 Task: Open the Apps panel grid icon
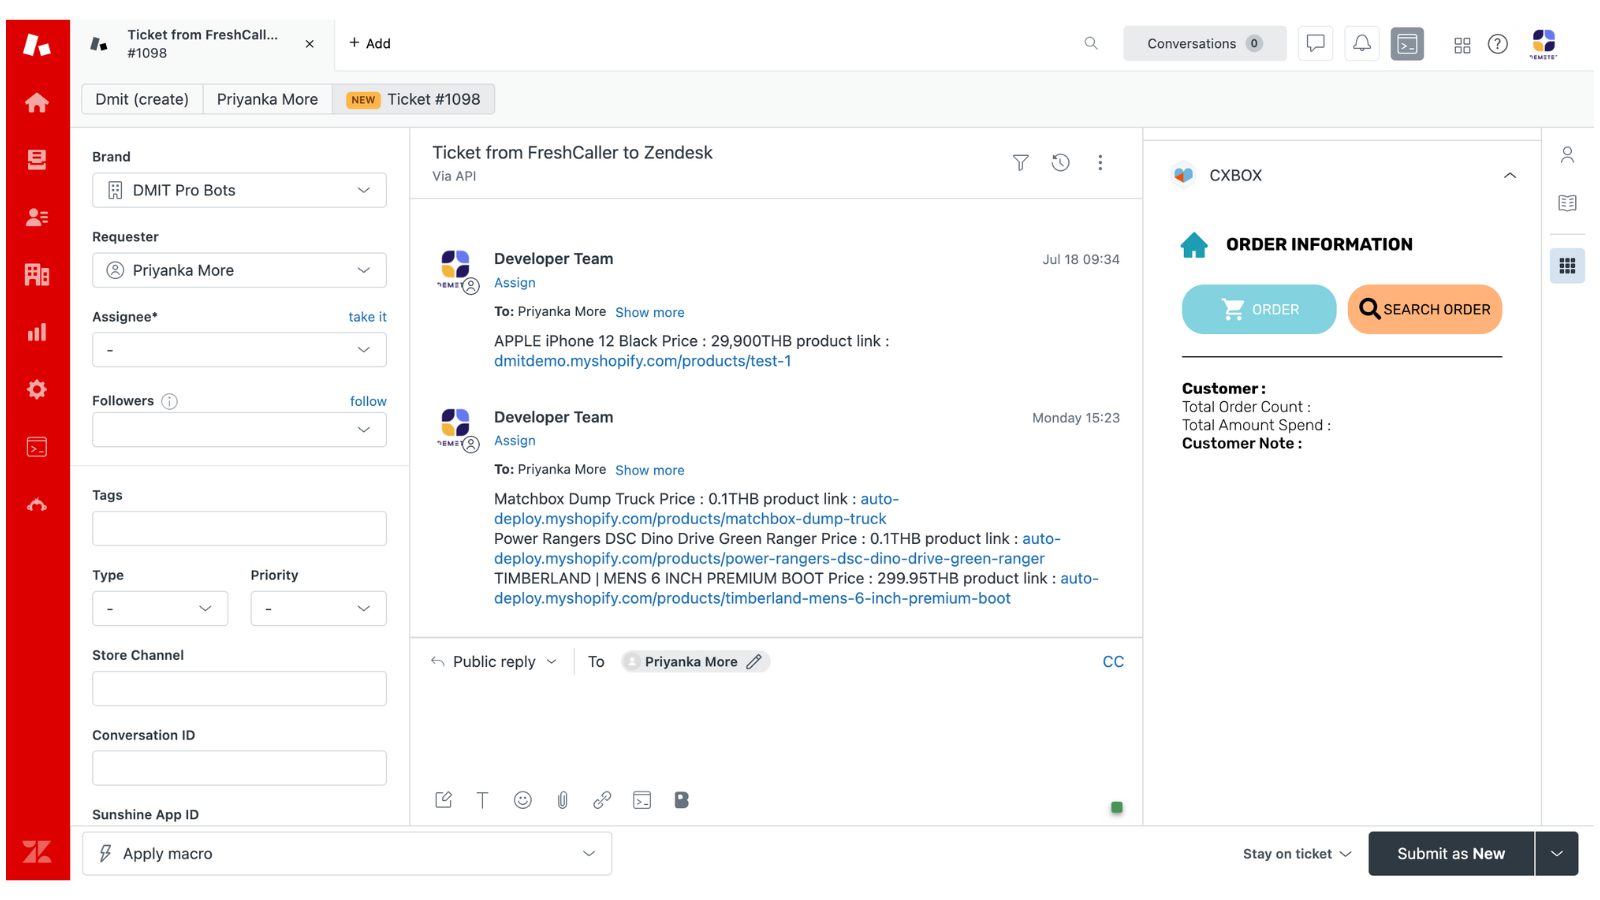pyautogui.click(x=1567, y=266)
